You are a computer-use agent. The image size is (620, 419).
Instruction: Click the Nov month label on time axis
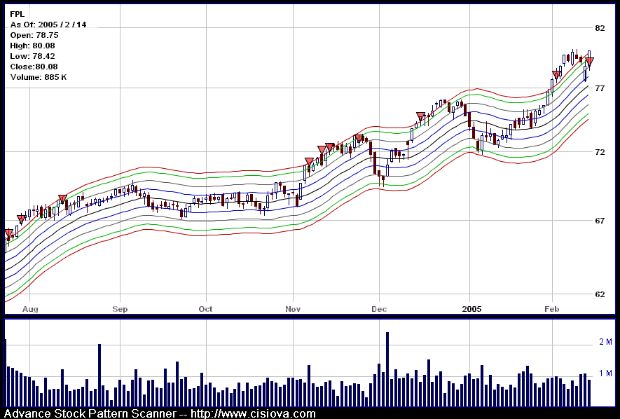[x=293, y=309]
